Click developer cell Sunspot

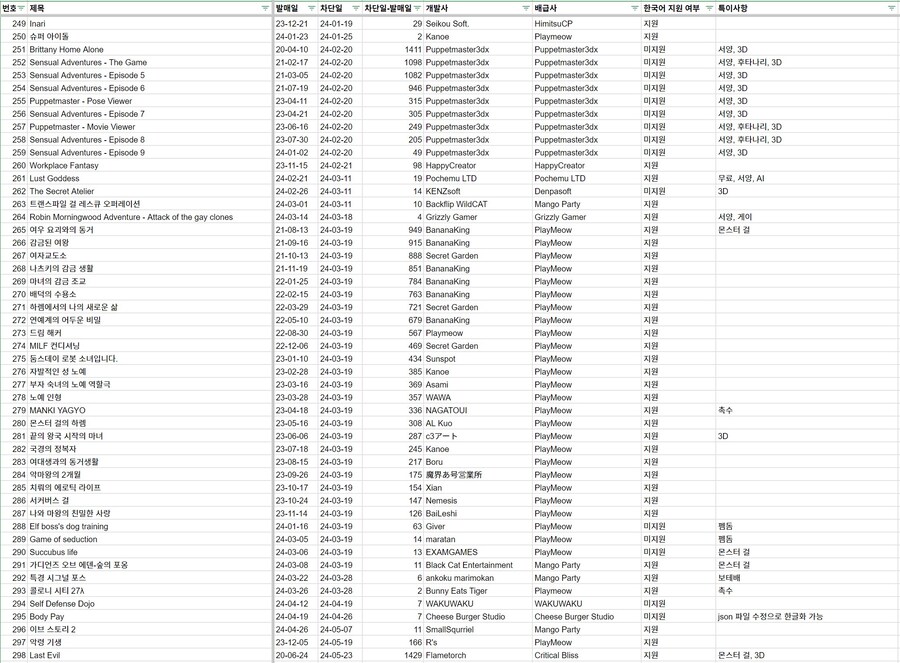(x=478, y=359)
